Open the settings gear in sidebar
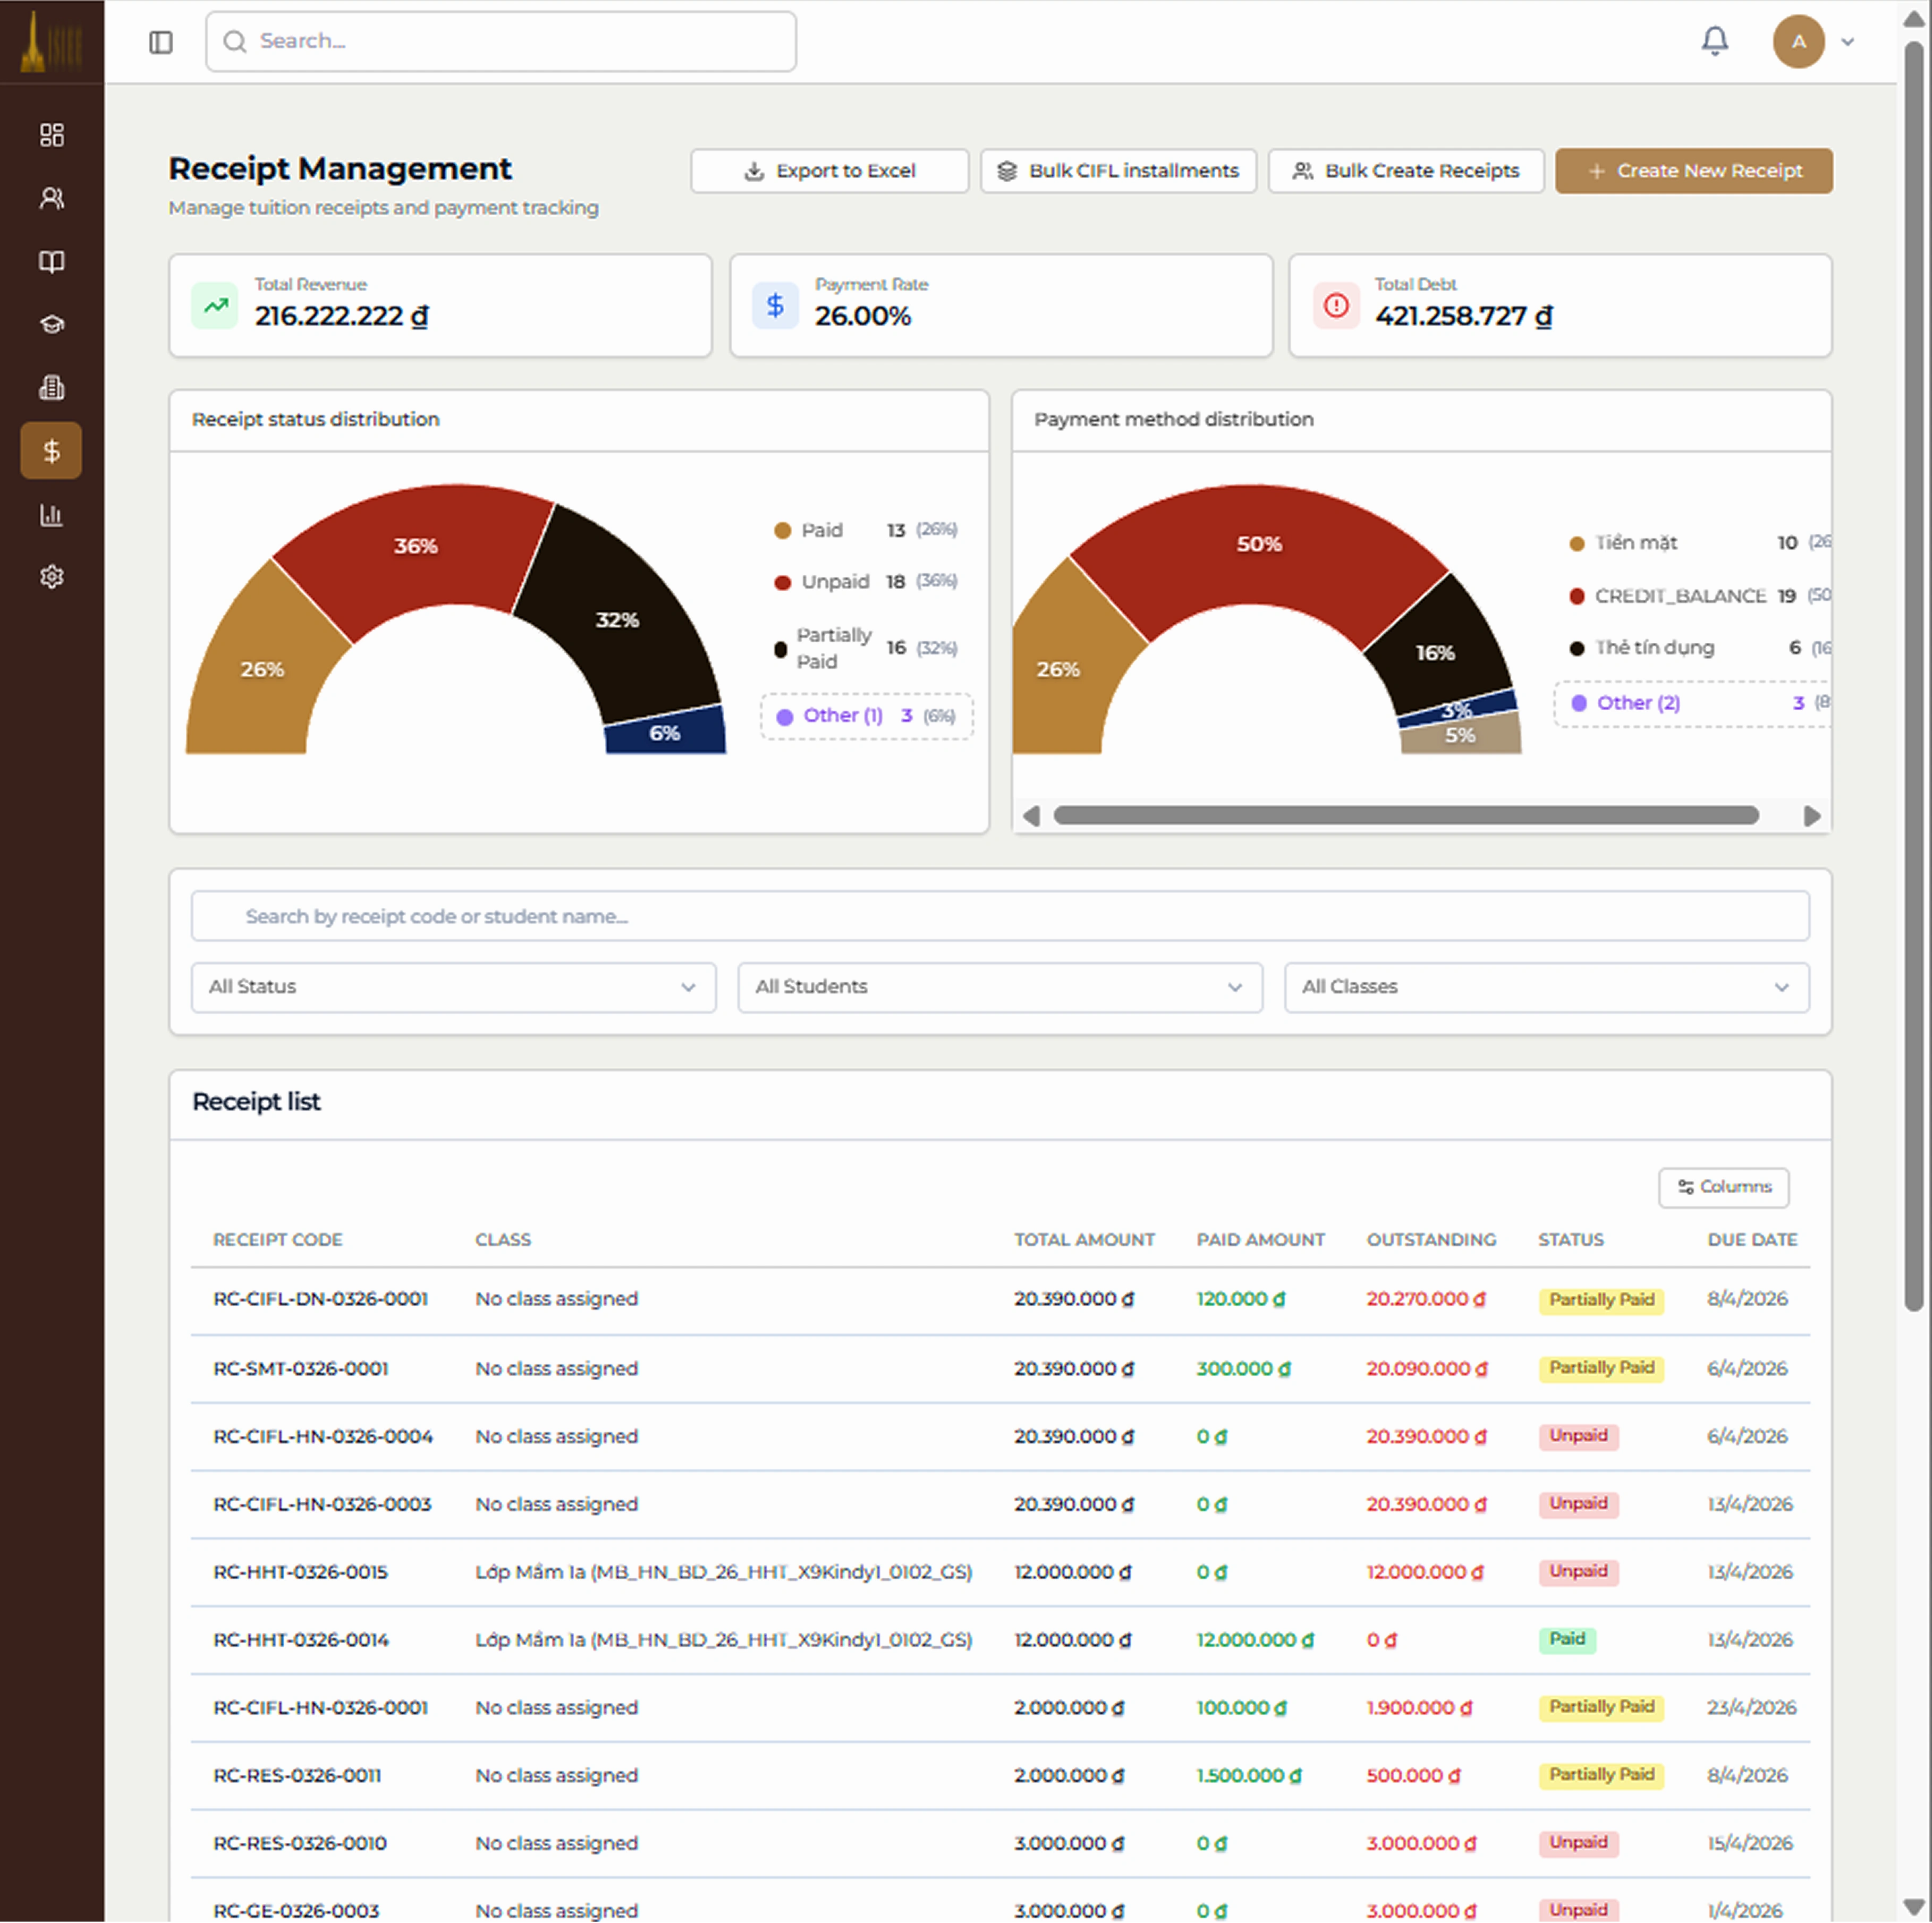 pos(52,577)
